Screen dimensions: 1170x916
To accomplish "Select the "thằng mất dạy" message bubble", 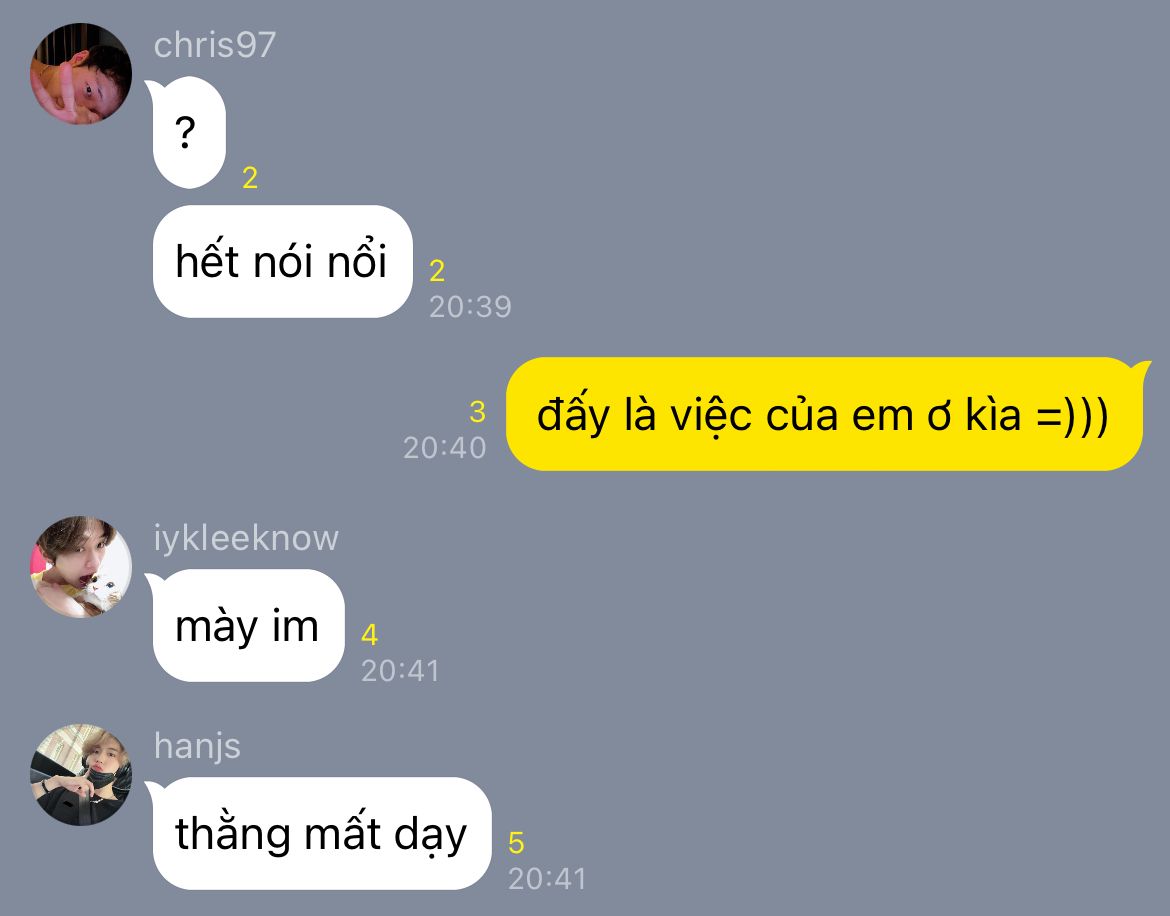I will coord(319,833).
